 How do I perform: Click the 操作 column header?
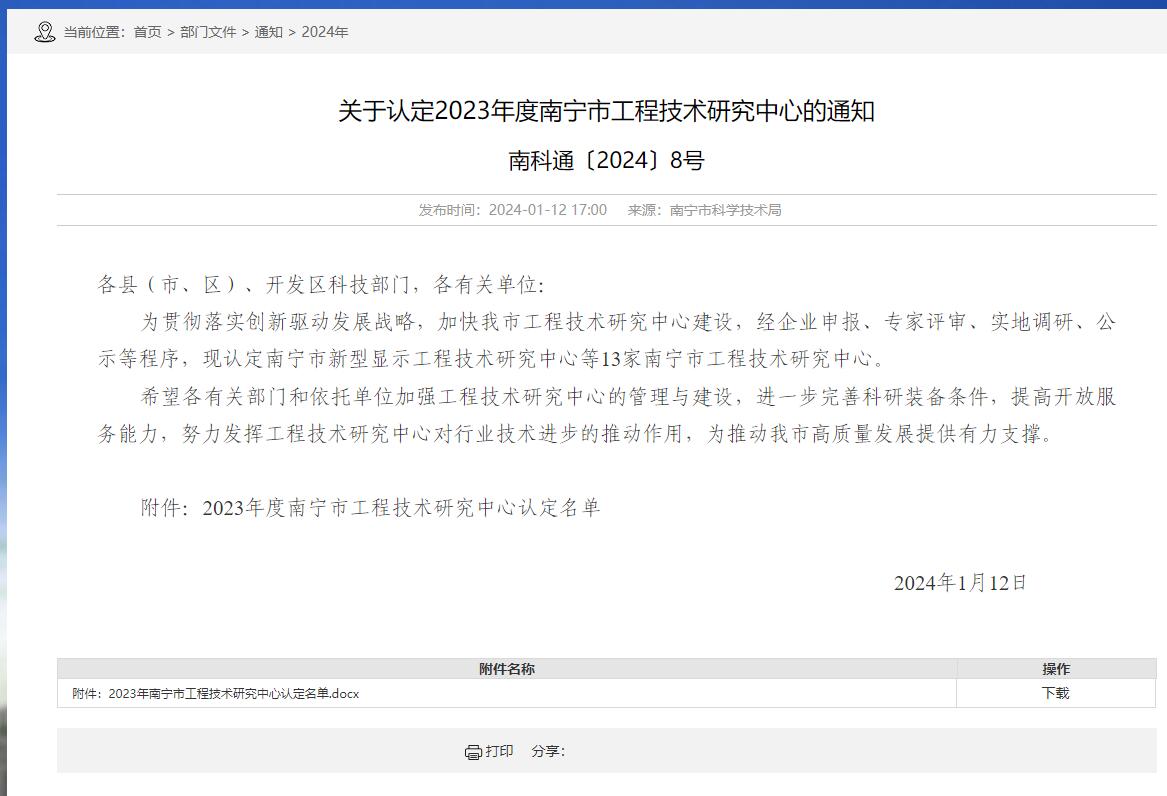point(1055,669)
